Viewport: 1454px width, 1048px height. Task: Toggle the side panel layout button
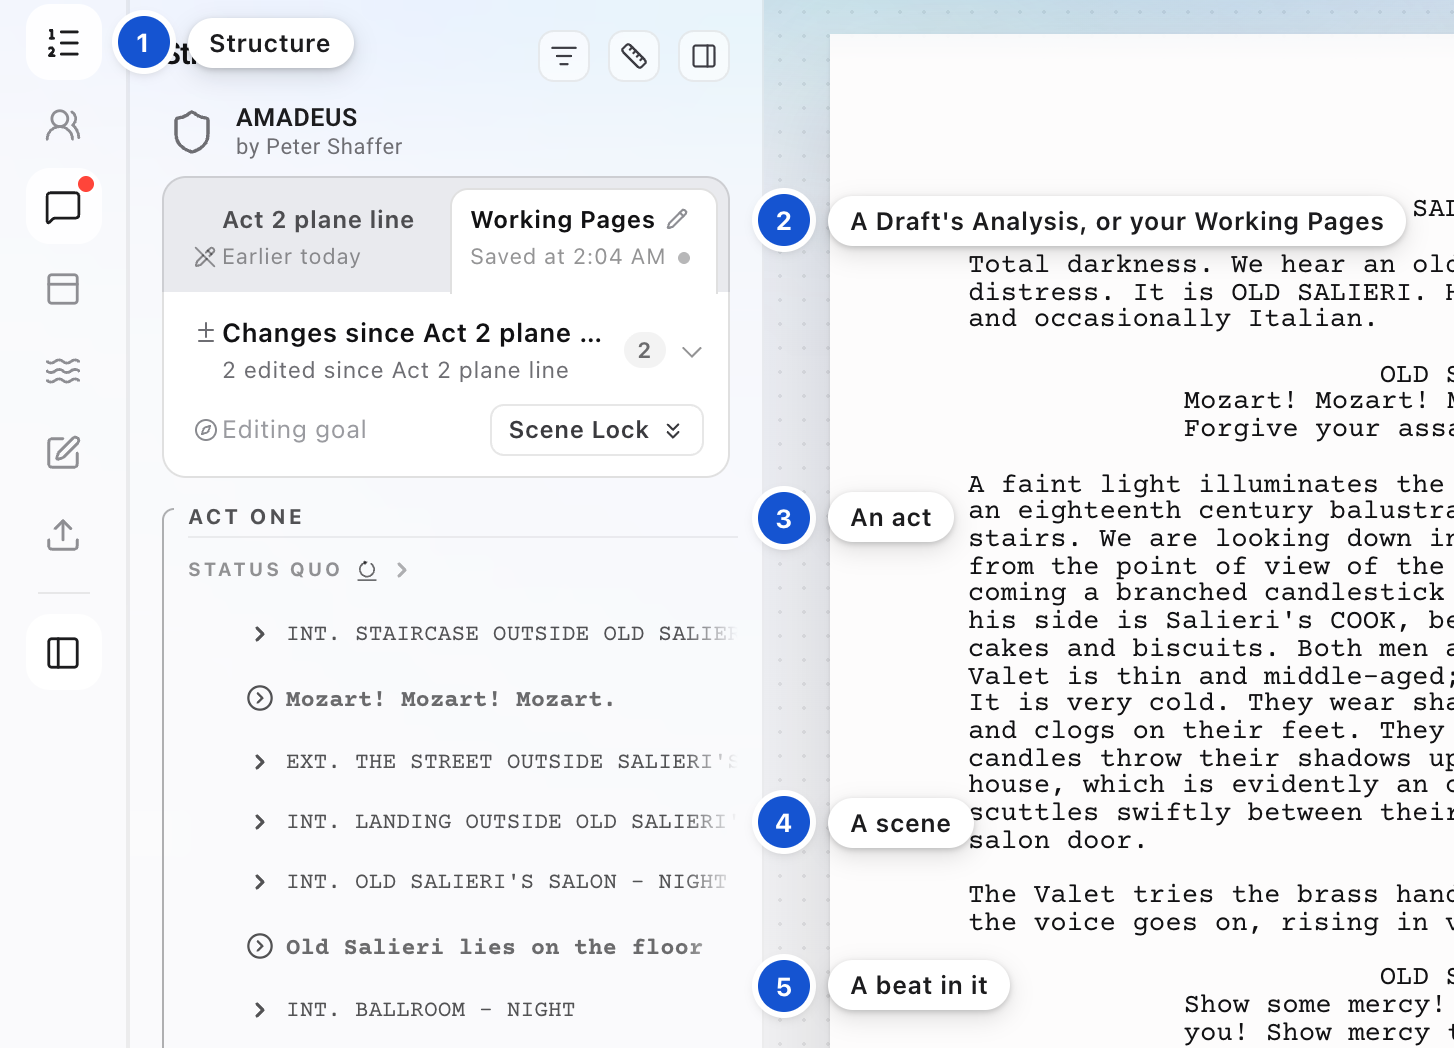pos(704,56)
